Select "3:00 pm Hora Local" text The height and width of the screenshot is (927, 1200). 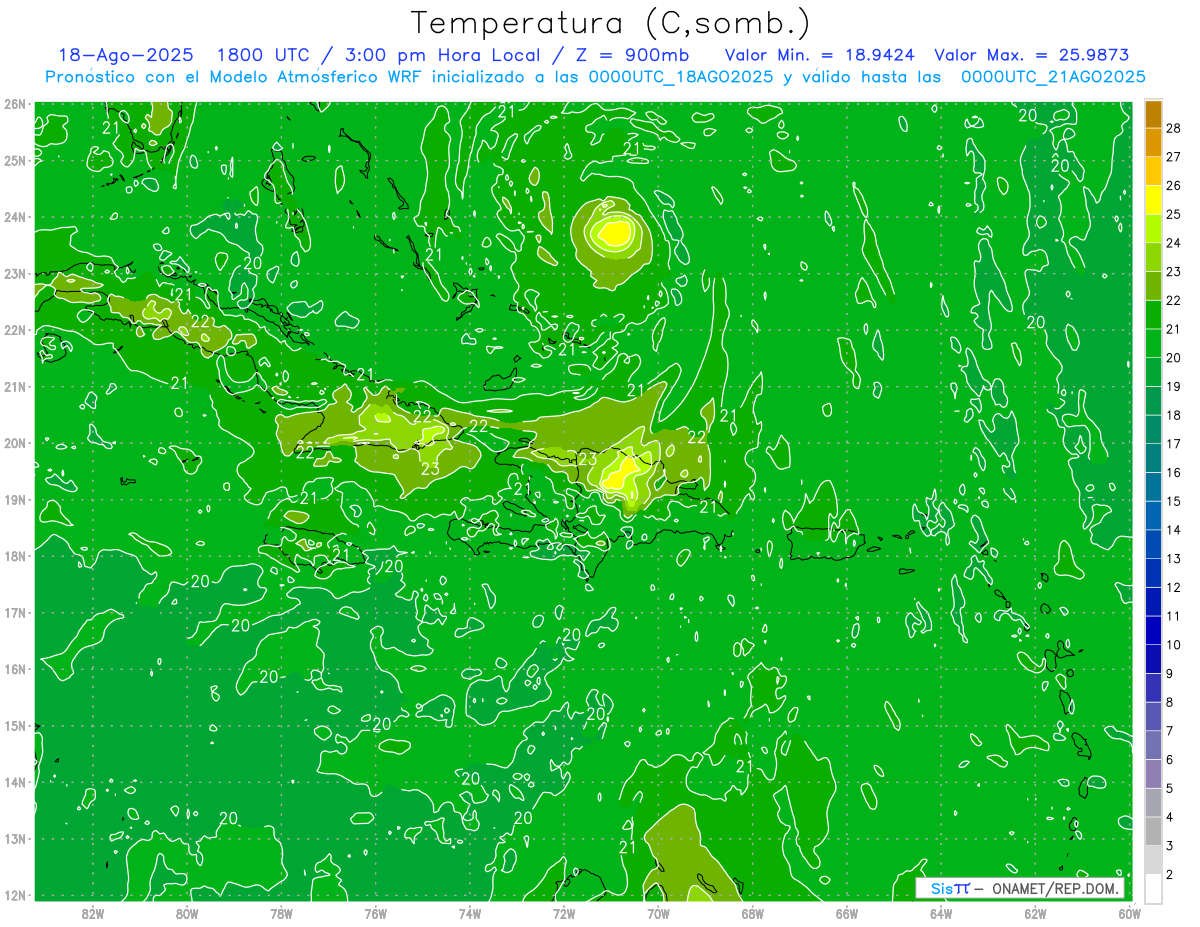pyautogui.click(x=441, y=55)
